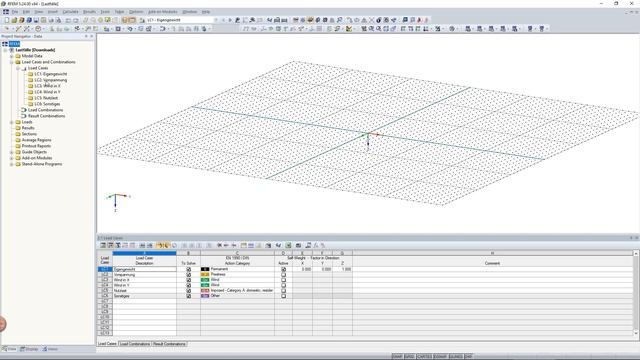Image resolution: width=640 pixels, height=360 pixels.
Task: Click the black Permanent color swatch
Action: coord(205,269)
